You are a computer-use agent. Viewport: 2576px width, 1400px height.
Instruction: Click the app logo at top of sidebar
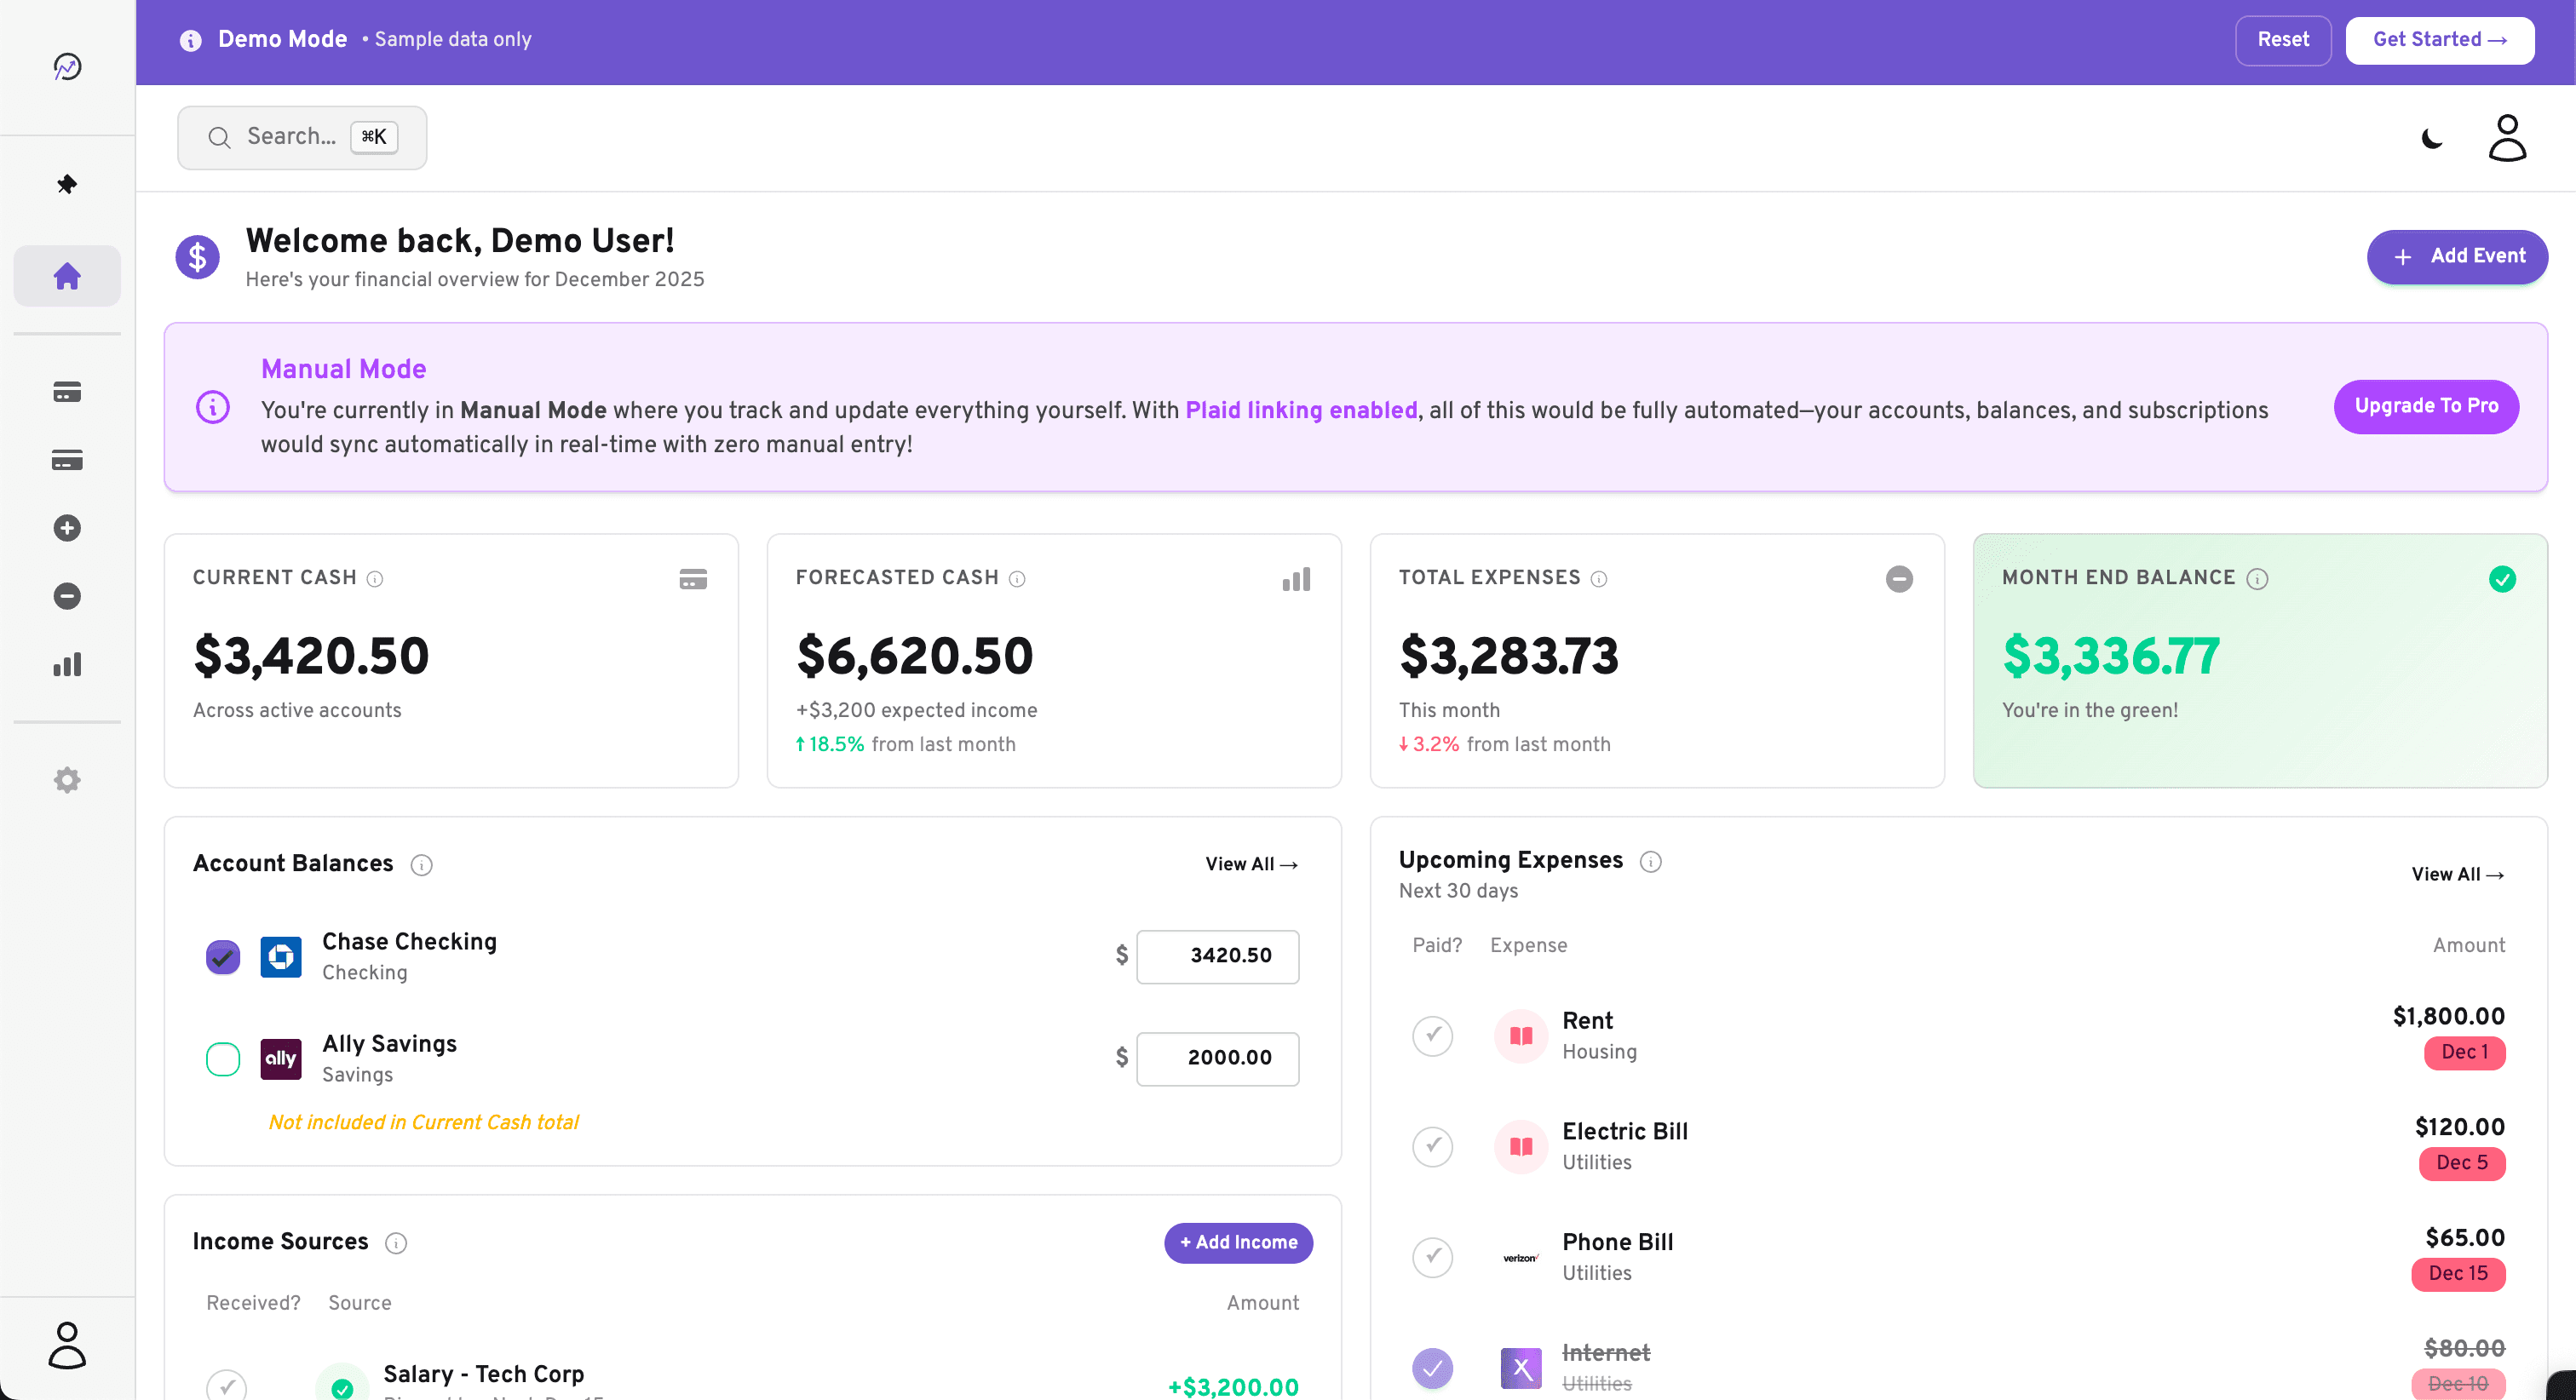[66, 67]
